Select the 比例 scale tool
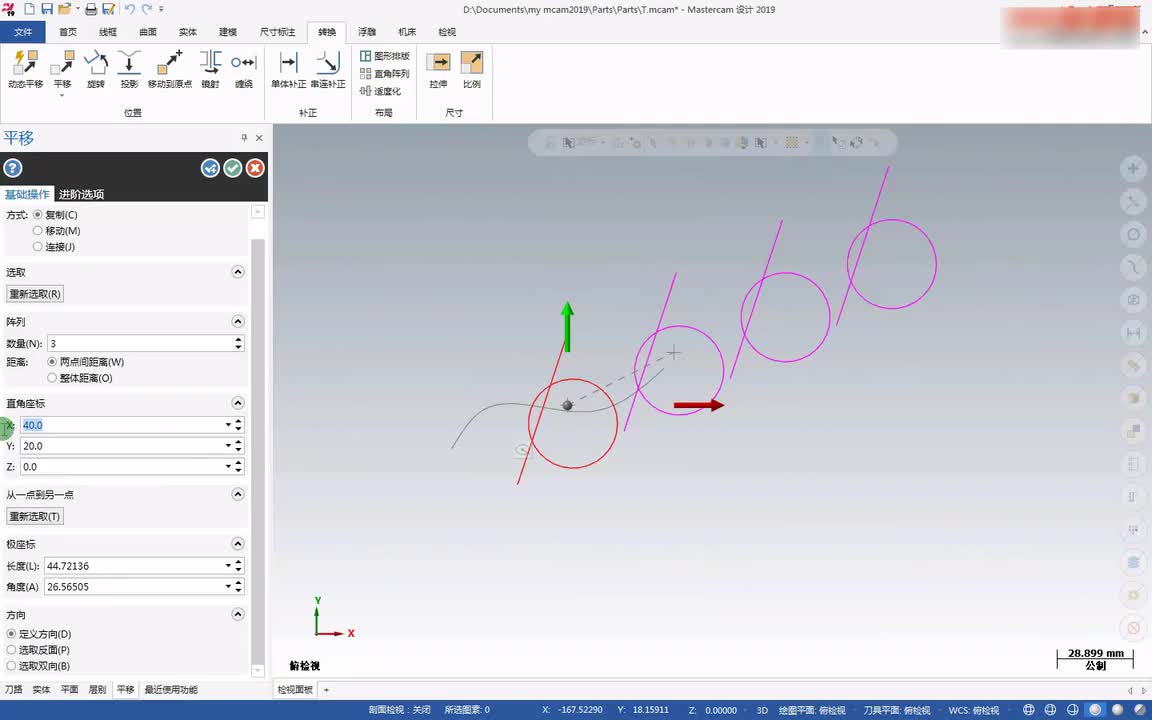This screenshot has width=1152, height=720. pyautogui.click(x=472, y=69)
